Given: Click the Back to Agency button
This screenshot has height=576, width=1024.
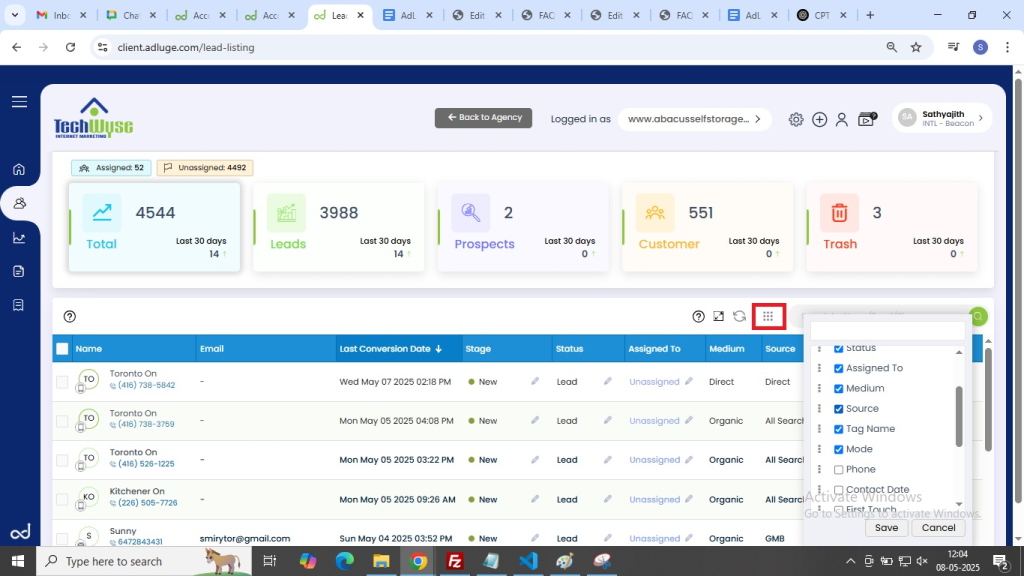Looking at the screenshot, I should (x=483, y=118).
